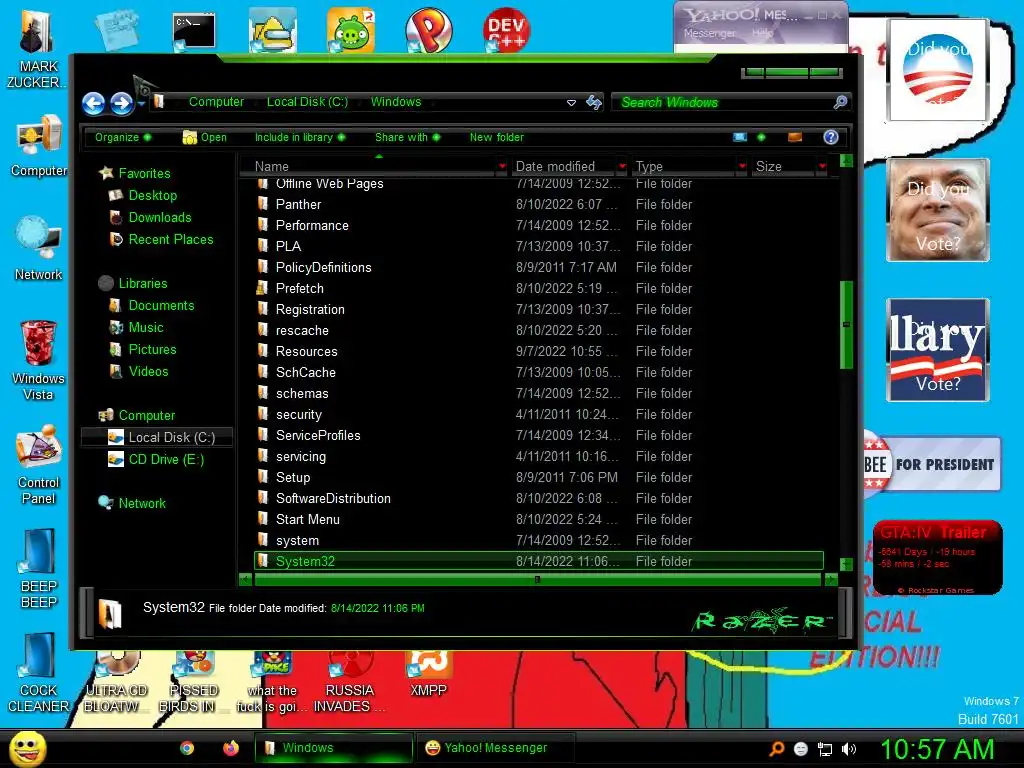Image resolution: width=1024 pixels, height=768 pixels.
Task: Open the recent locations arrow beside Forward
Action: (x=141, y=103)
